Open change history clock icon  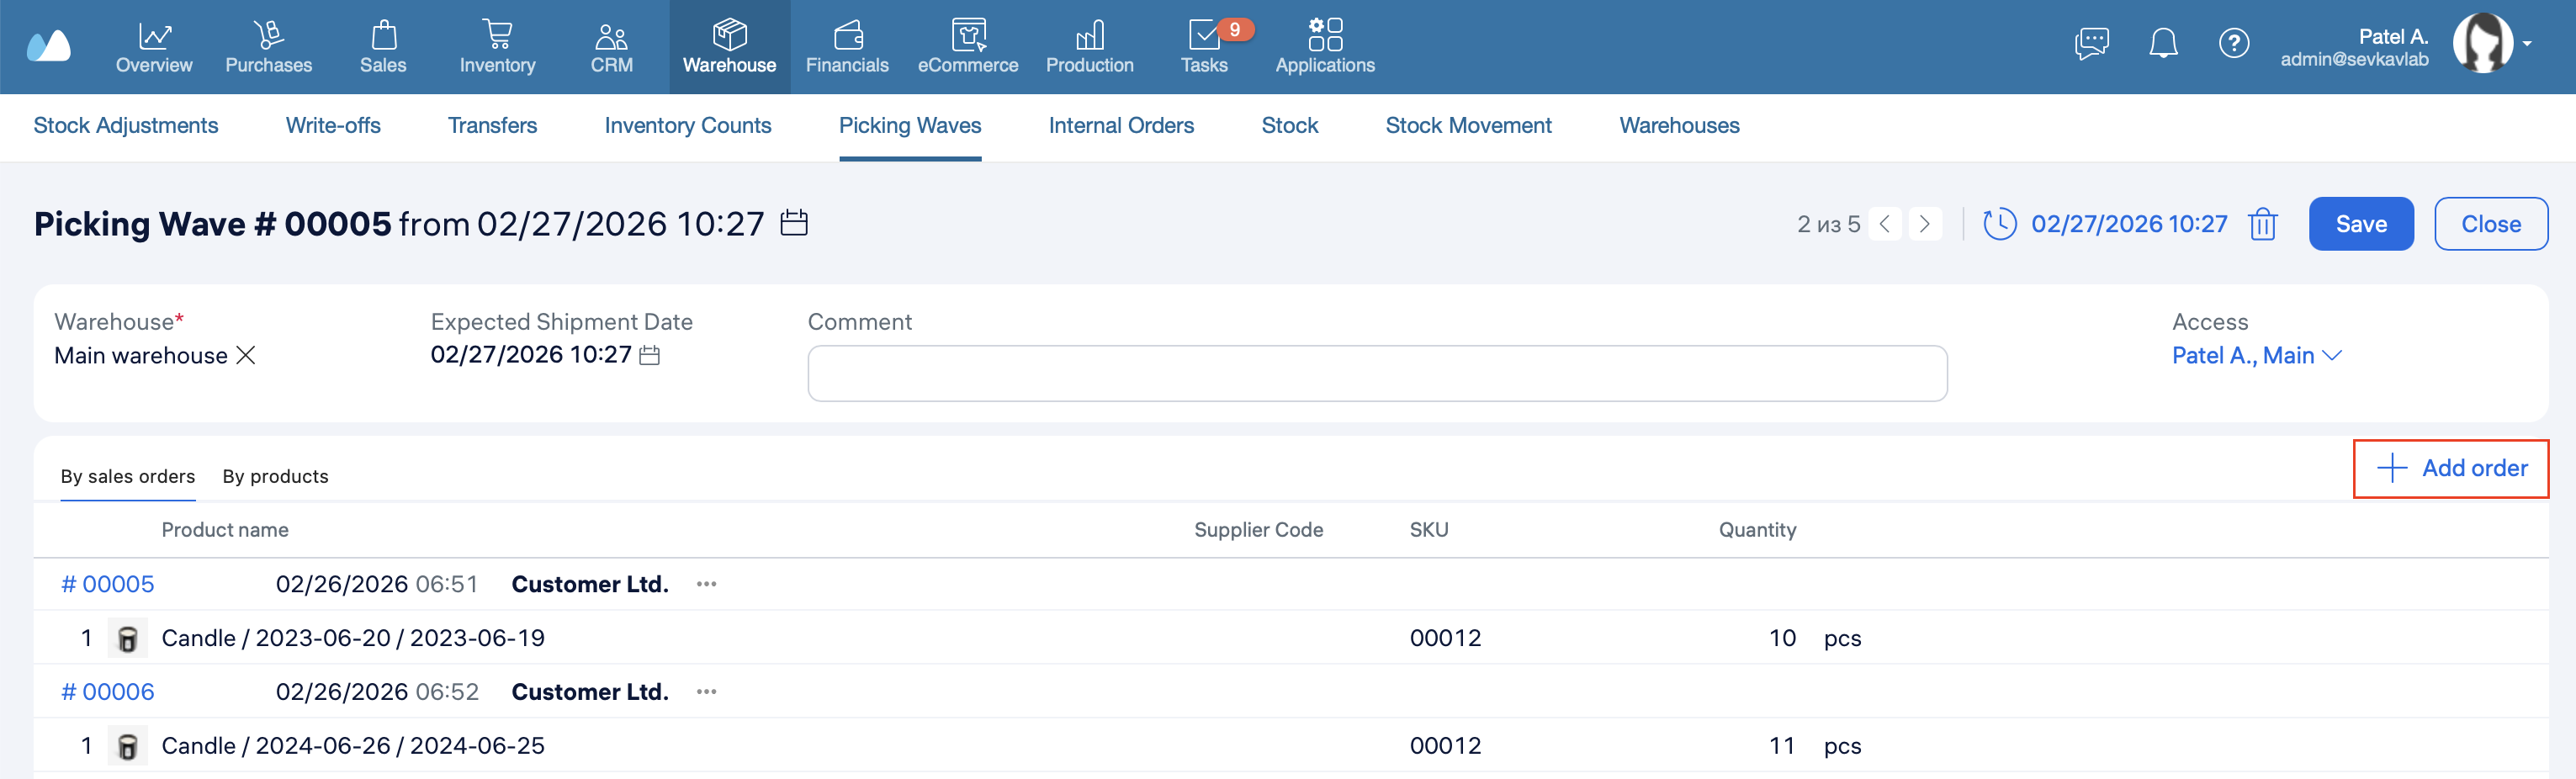1999,223
